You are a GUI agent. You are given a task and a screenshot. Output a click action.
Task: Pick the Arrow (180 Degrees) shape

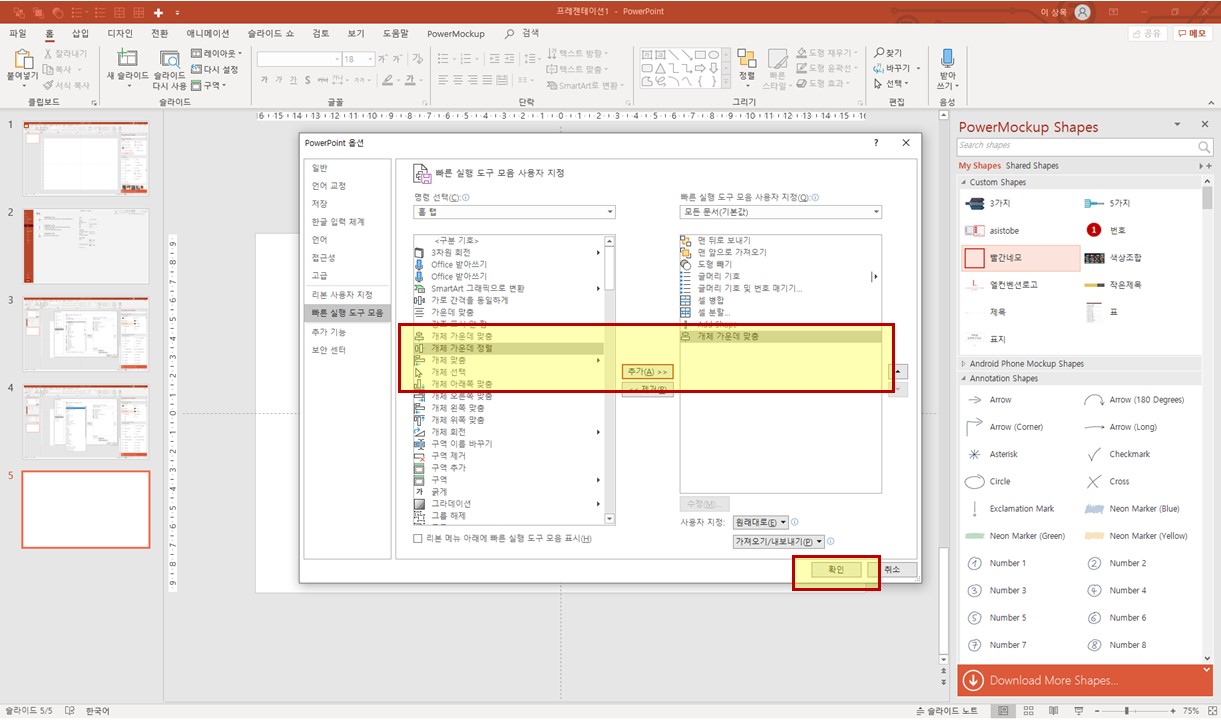click(1135, 400)
